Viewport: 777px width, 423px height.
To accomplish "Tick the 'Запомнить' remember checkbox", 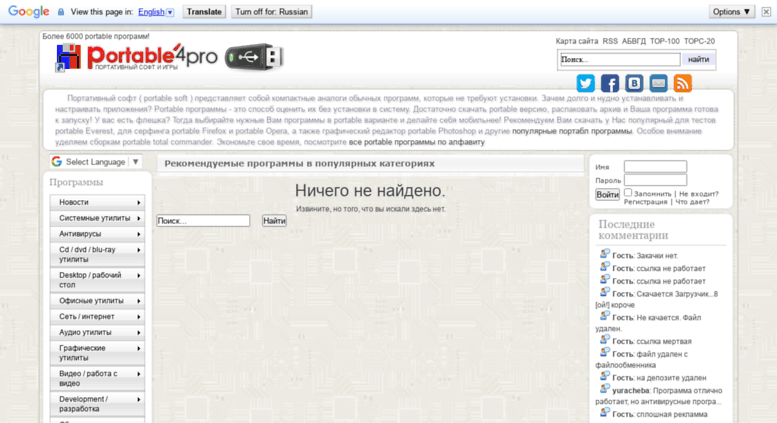I will coord(628,192).
